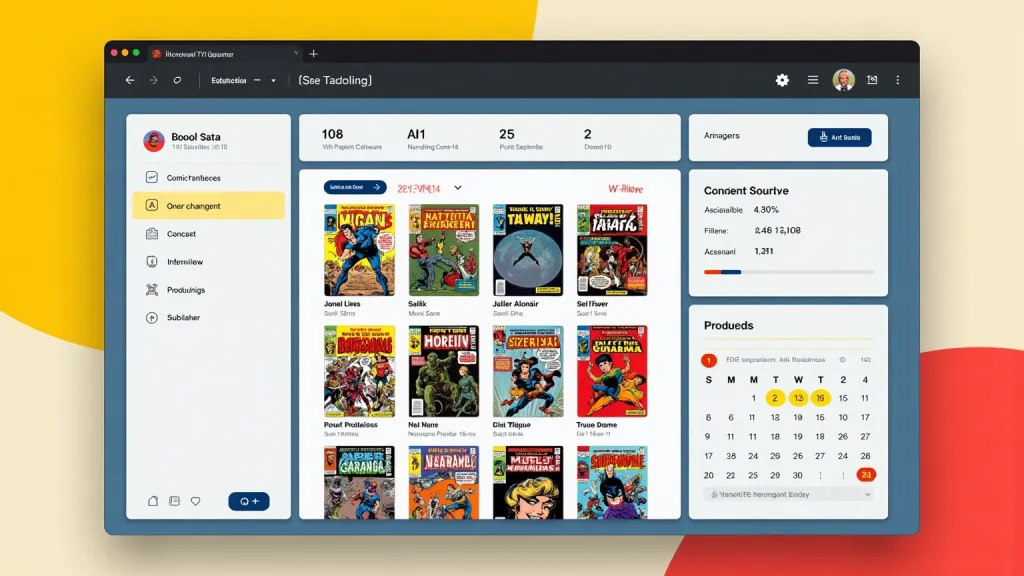This screenshot has width=1024, height=576.
Task: Click the 25 stat in summary bar
Action: [507, 134]
